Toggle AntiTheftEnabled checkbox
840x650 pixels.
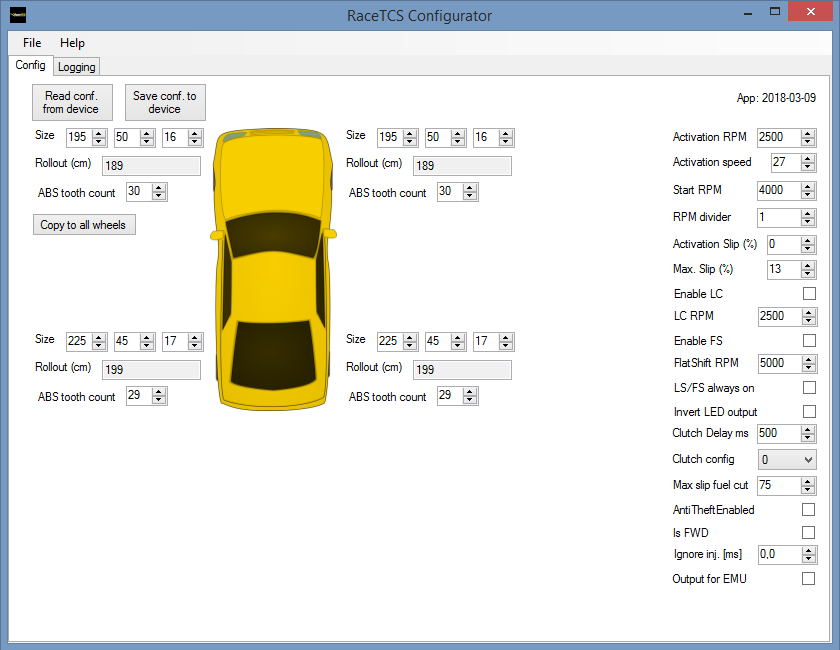(809, 510)
